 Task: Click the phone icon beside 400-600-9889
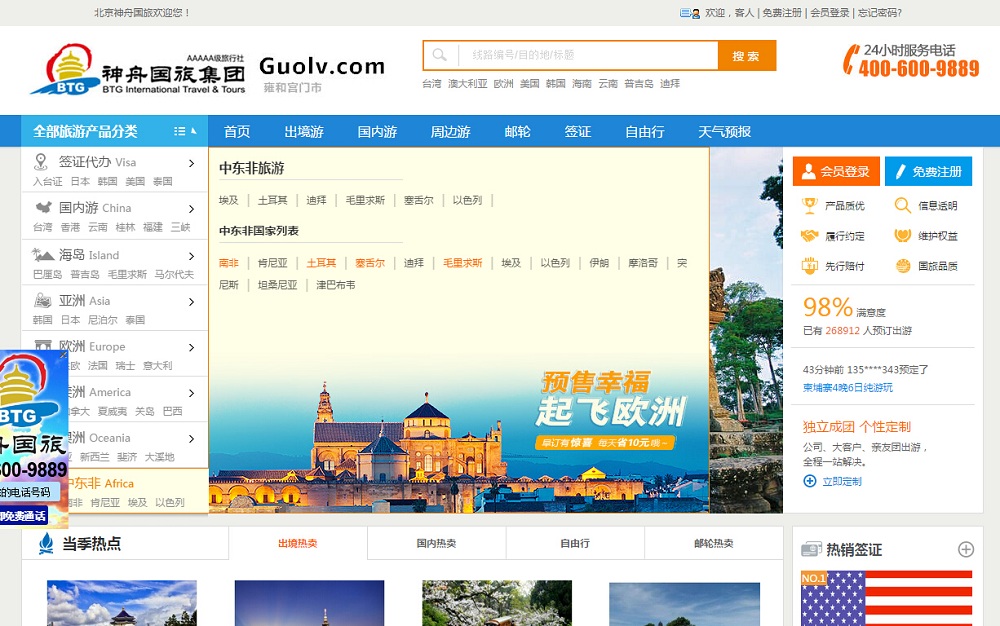tap(851, 59)
